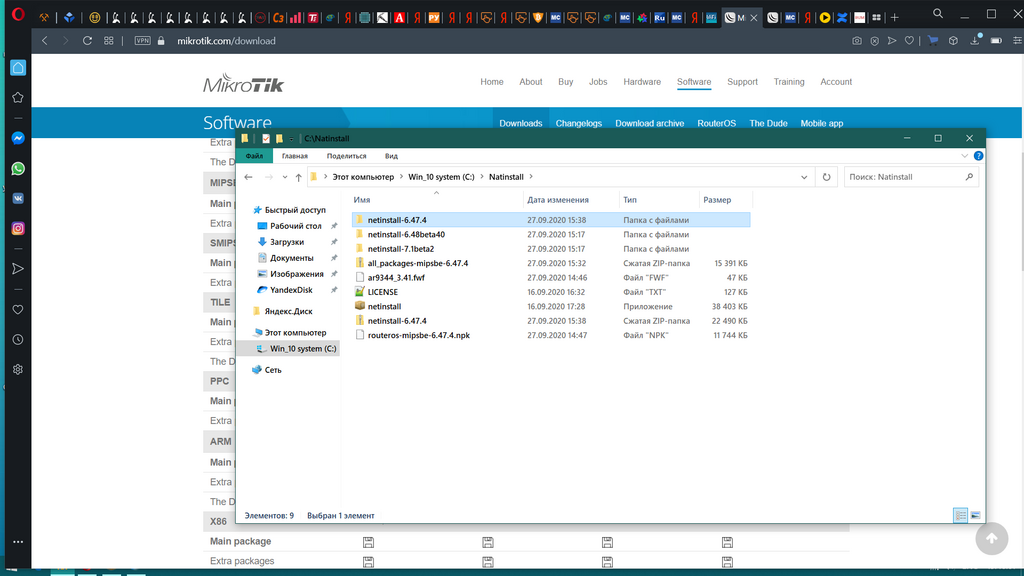The image size is (1024, 576).
Task: Open WhatsApp in Opera sidebar
Action: [18, 168]
